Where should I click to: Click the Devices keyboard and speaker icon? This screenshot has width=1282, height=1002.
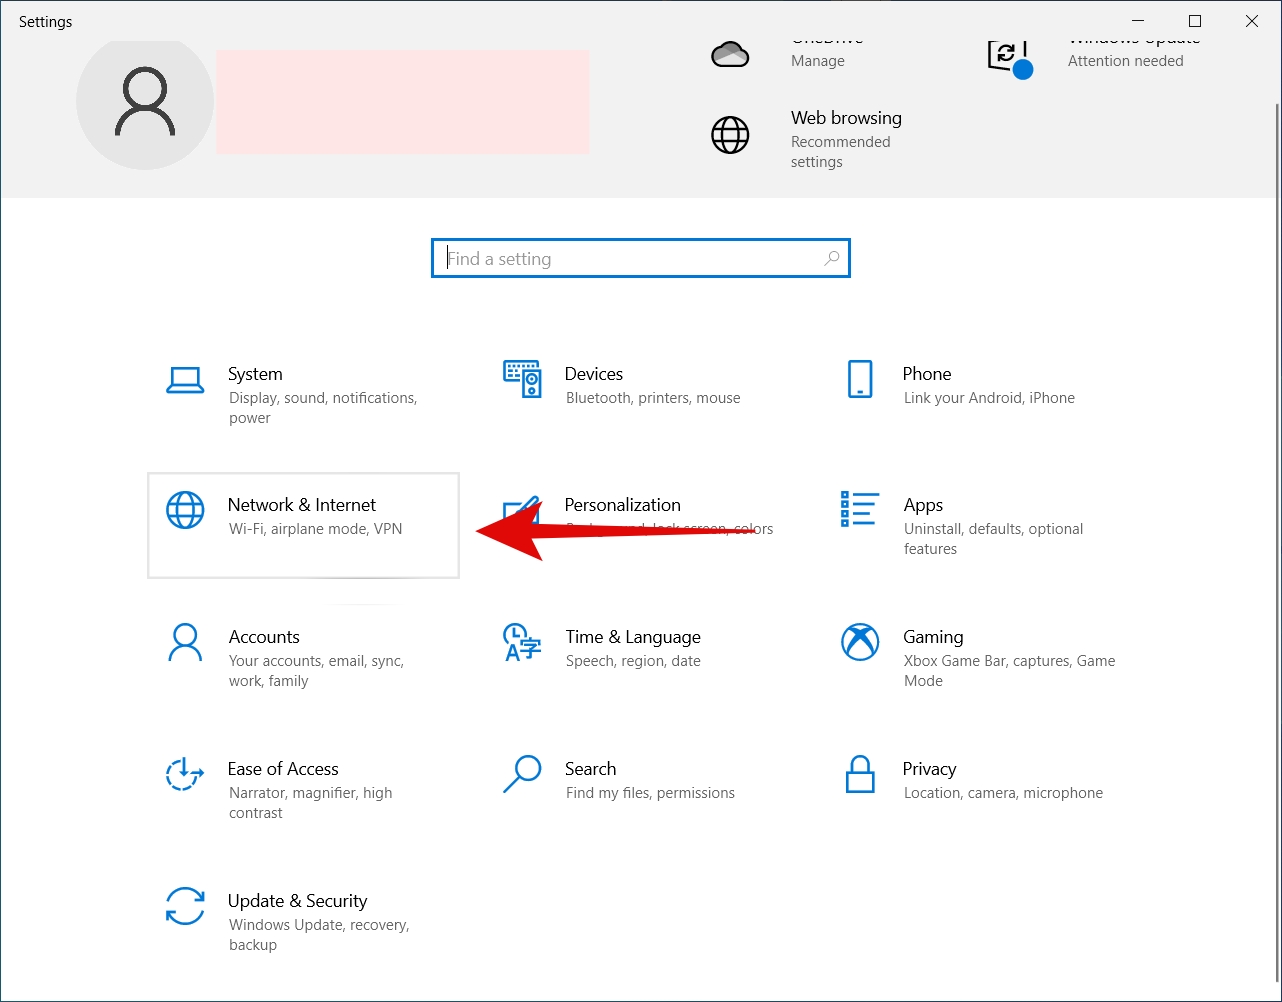(x=522, y=380)
